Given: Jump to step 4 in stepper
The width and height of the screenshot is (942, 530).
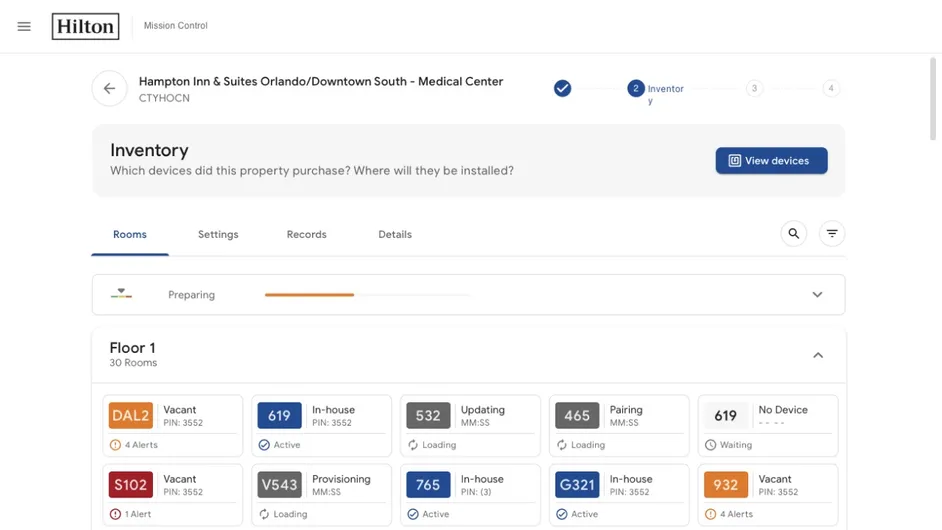Looking at the screenshot, I should (831, 88).
